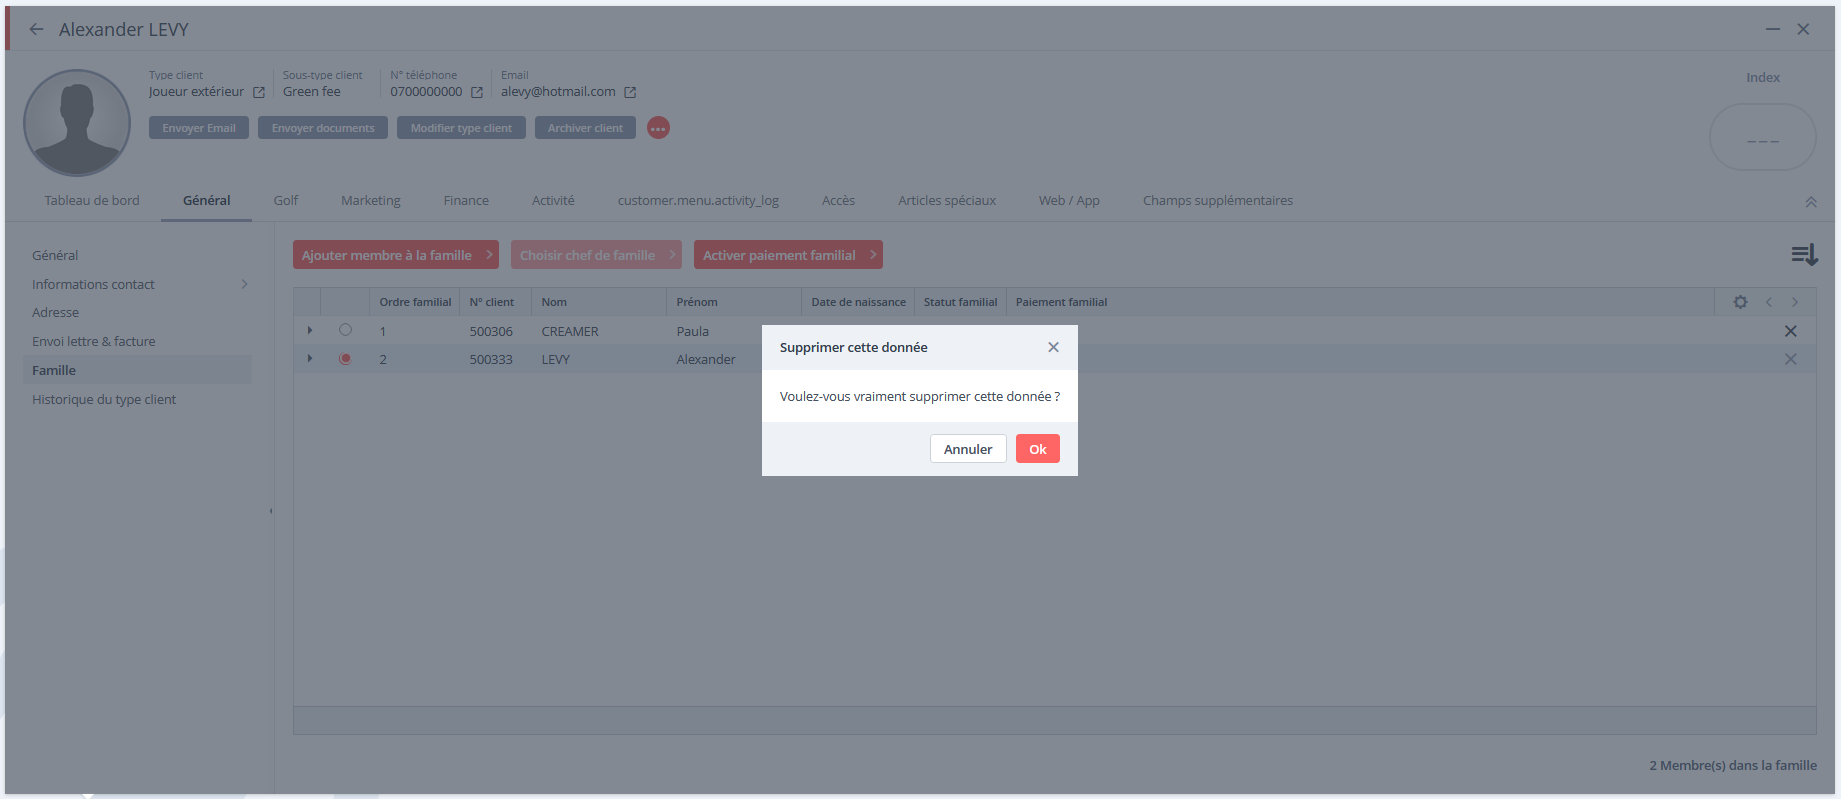Minimize the customer window
Image resolution: width=1841 pixels, height=799 pixels.
(1772, 29)
